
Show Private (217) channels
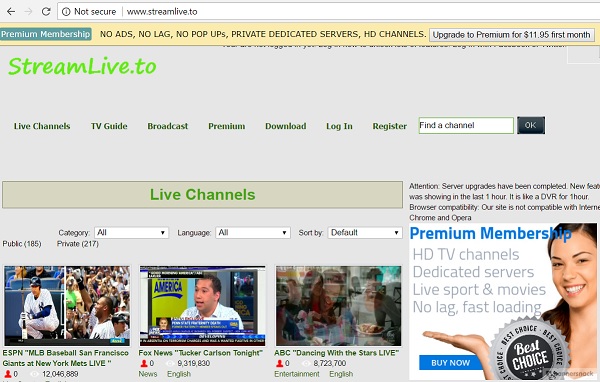tap(78, 244)
